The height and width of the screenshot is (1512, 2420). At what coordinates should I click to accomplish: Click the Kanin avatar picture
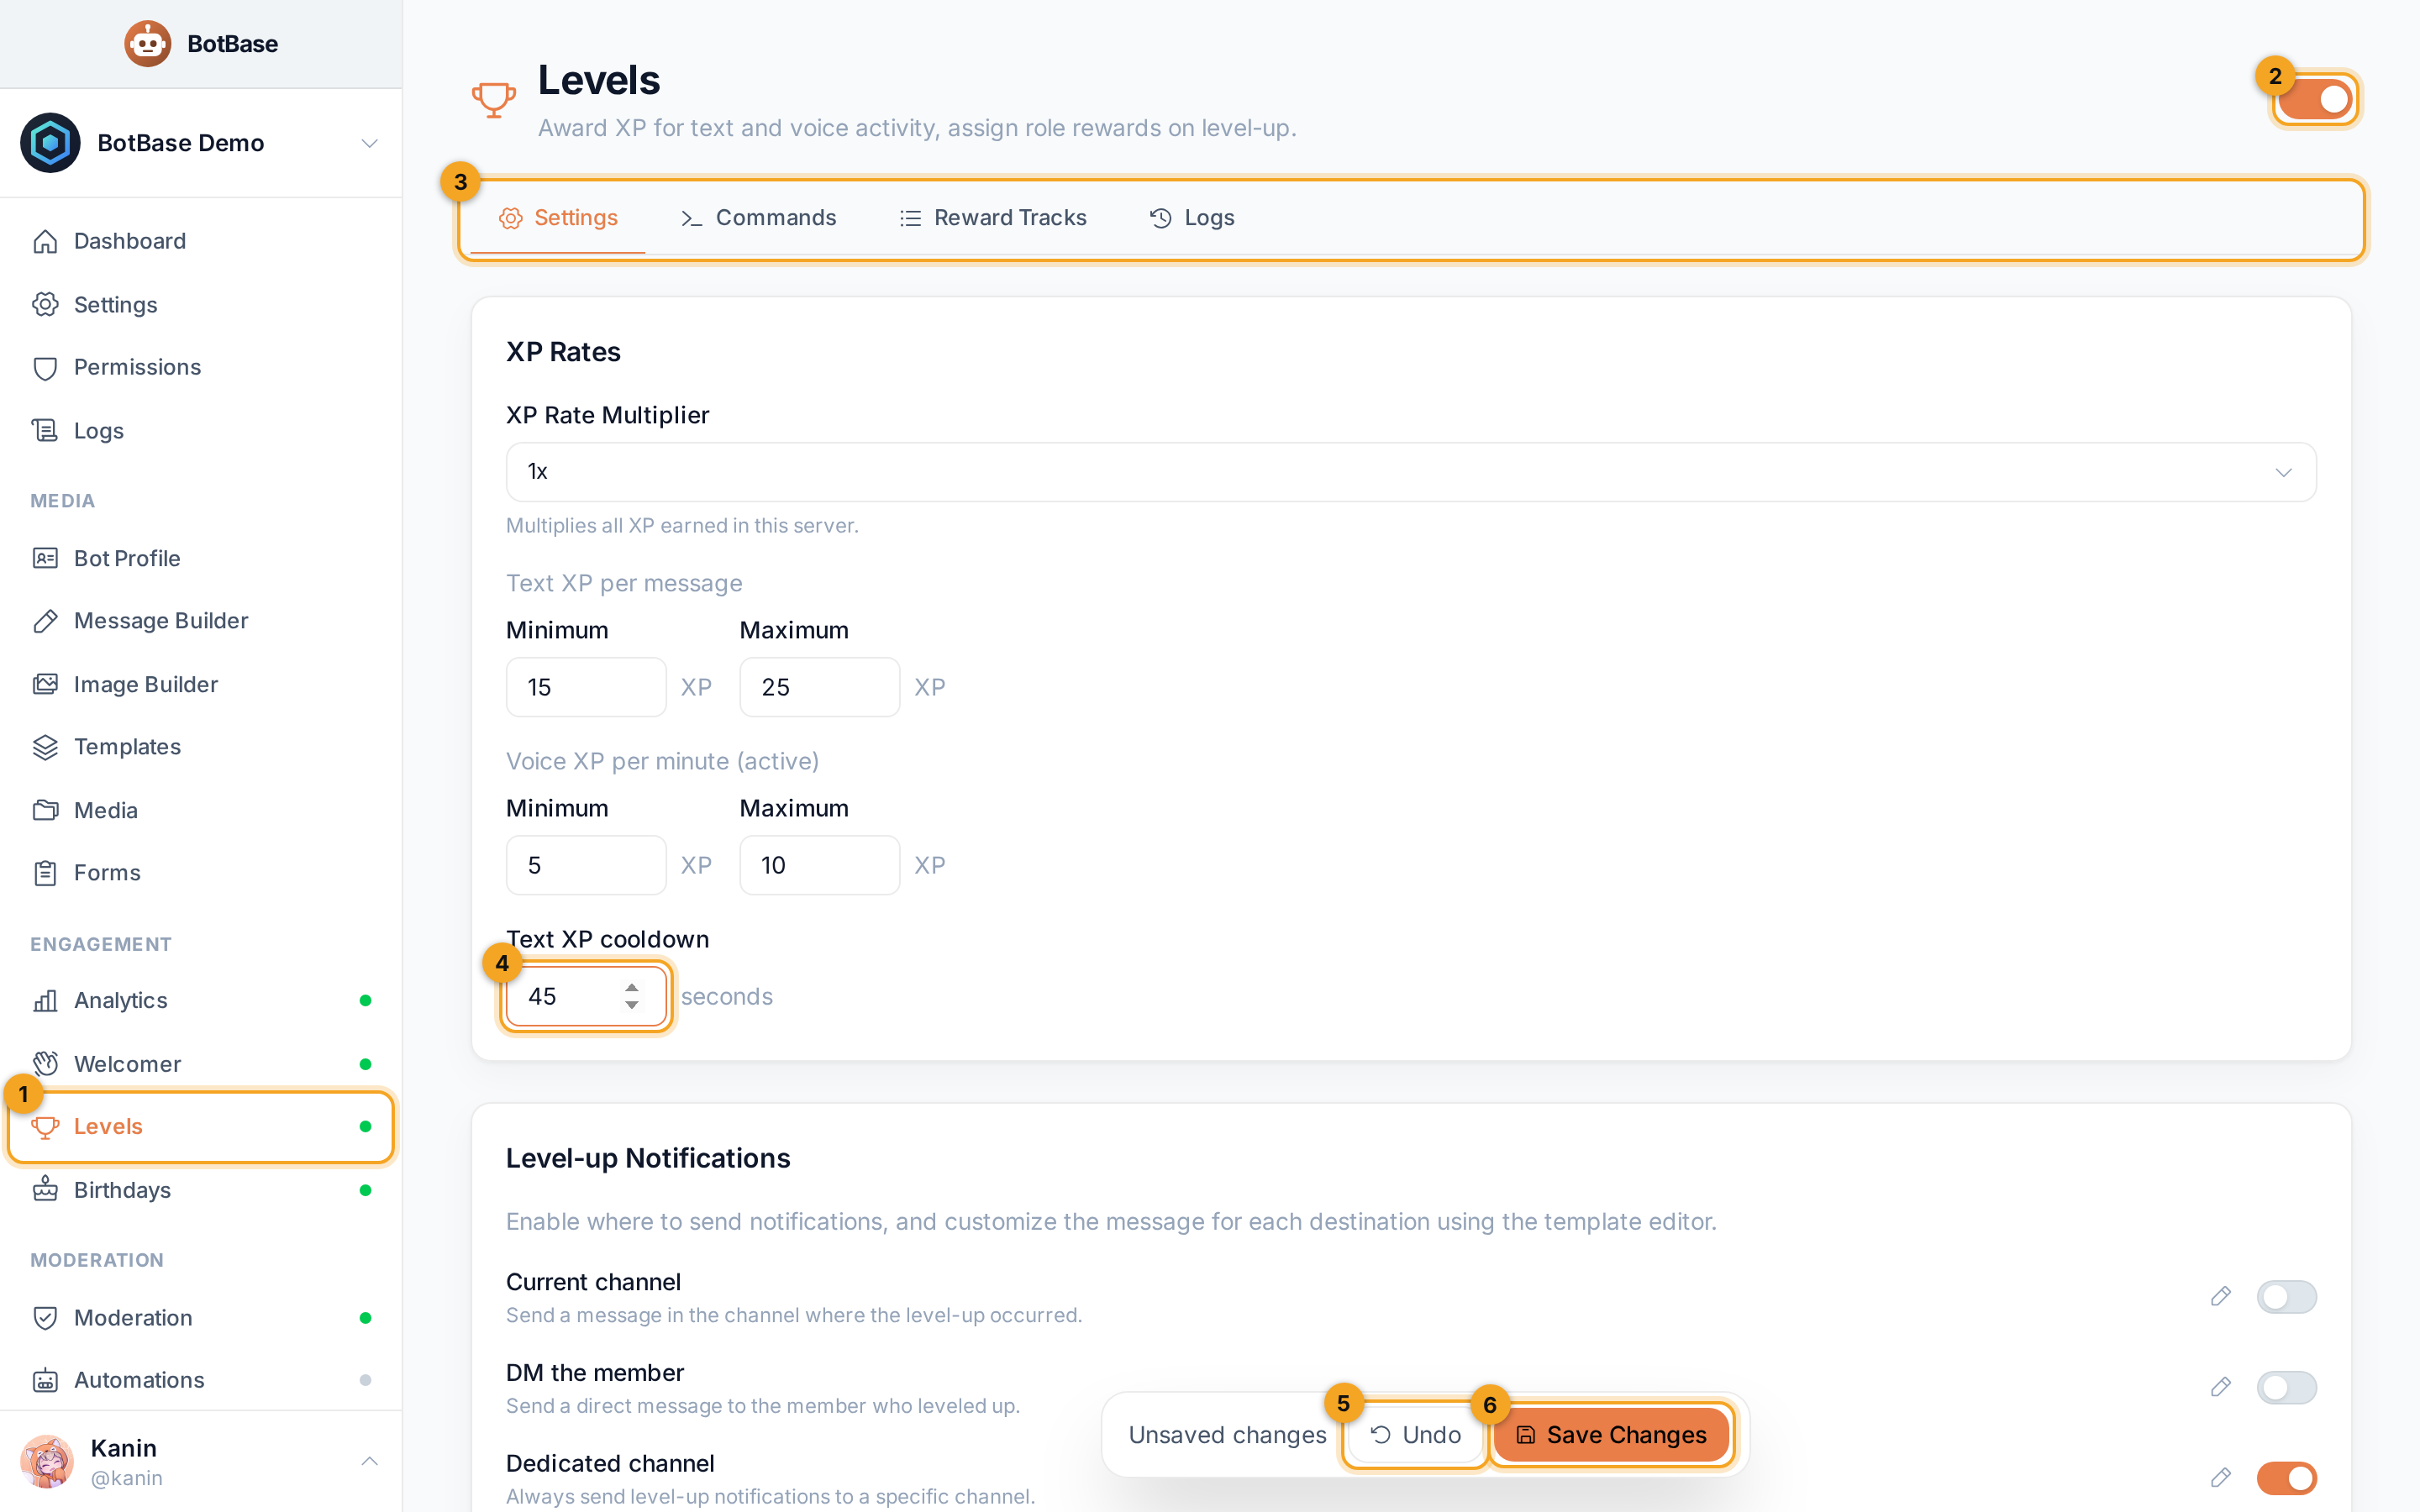[47, 1462]
